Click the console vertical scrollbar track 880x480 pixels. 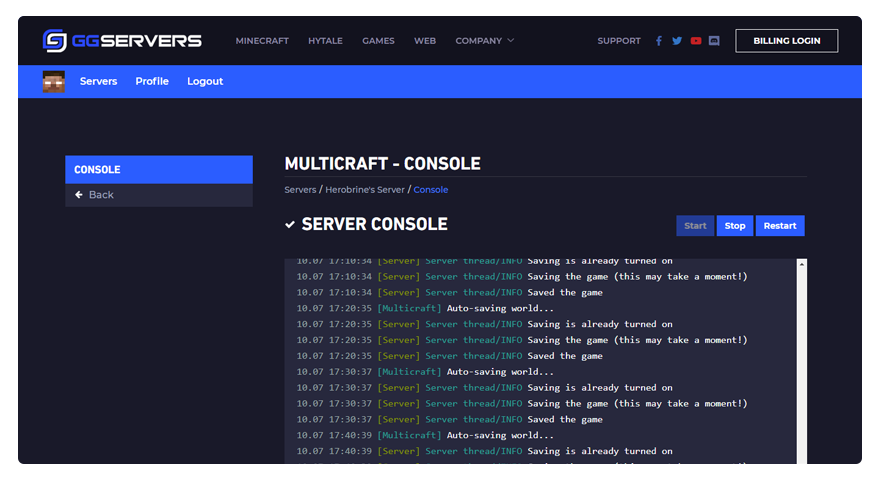[801, 366]
